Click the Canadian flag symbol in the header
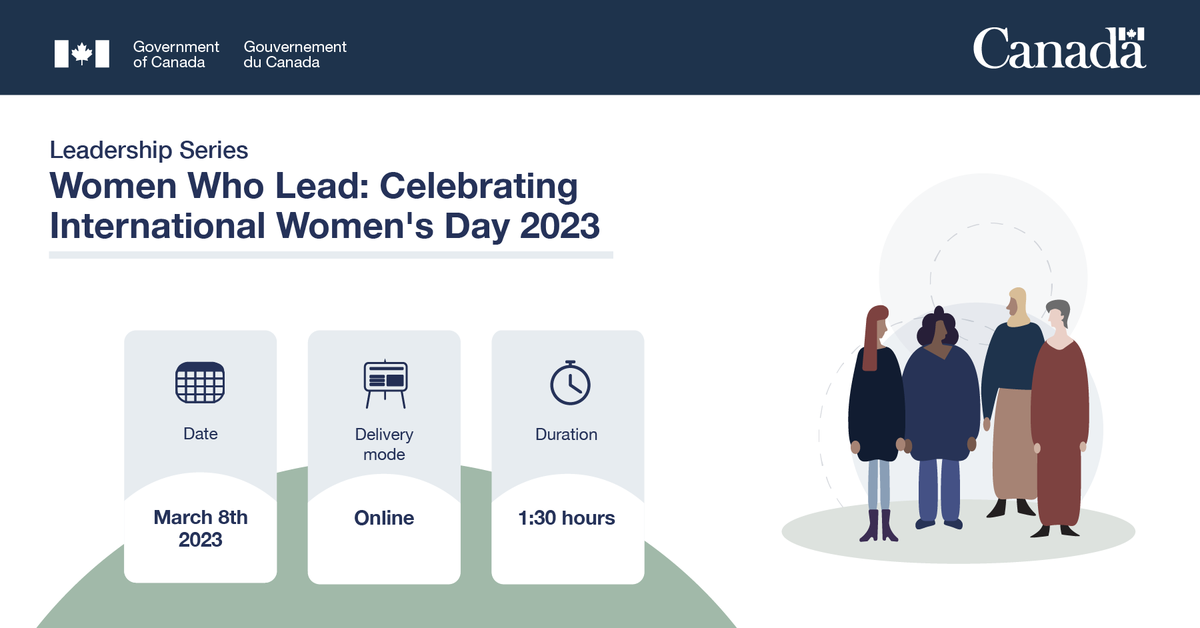1200x628 pixels. (81, 54)
